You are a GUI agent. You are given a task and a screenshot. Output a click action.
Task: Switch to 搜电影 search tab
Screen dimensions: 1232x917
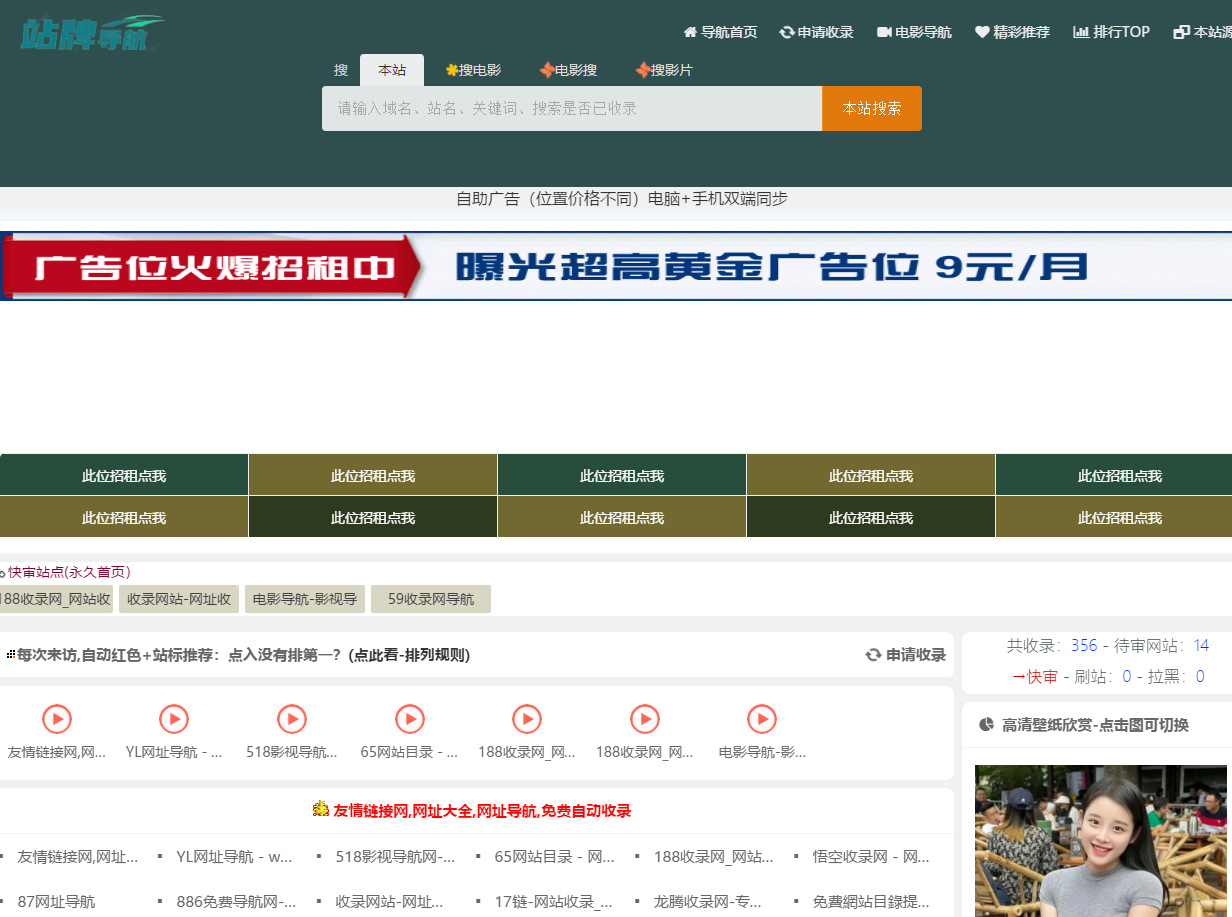(x=474, y=70)
